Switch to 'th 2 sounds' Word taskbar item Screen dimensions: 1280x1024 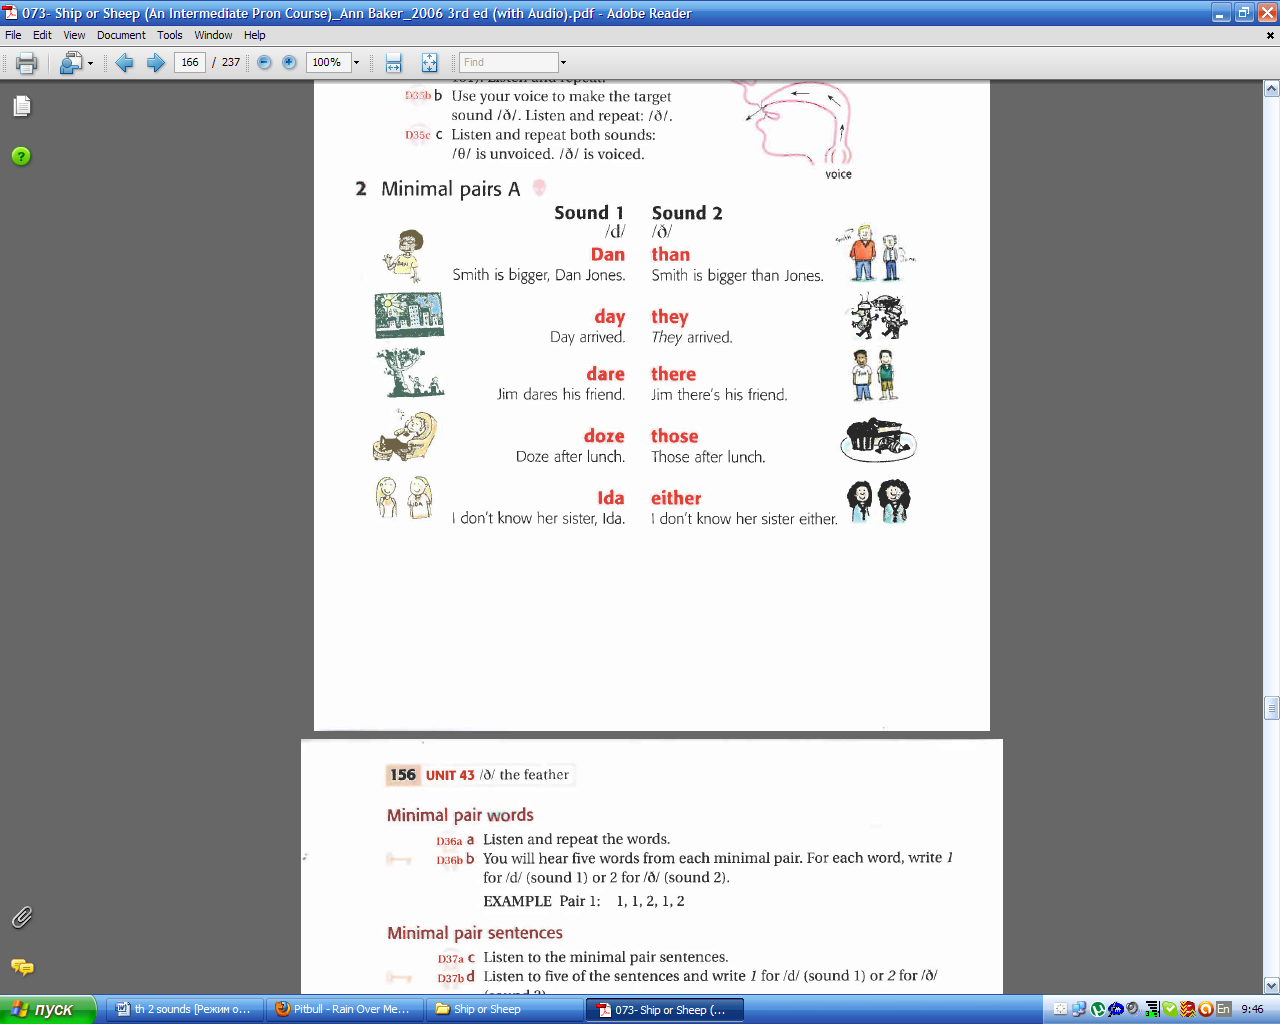click(186, 1009)
